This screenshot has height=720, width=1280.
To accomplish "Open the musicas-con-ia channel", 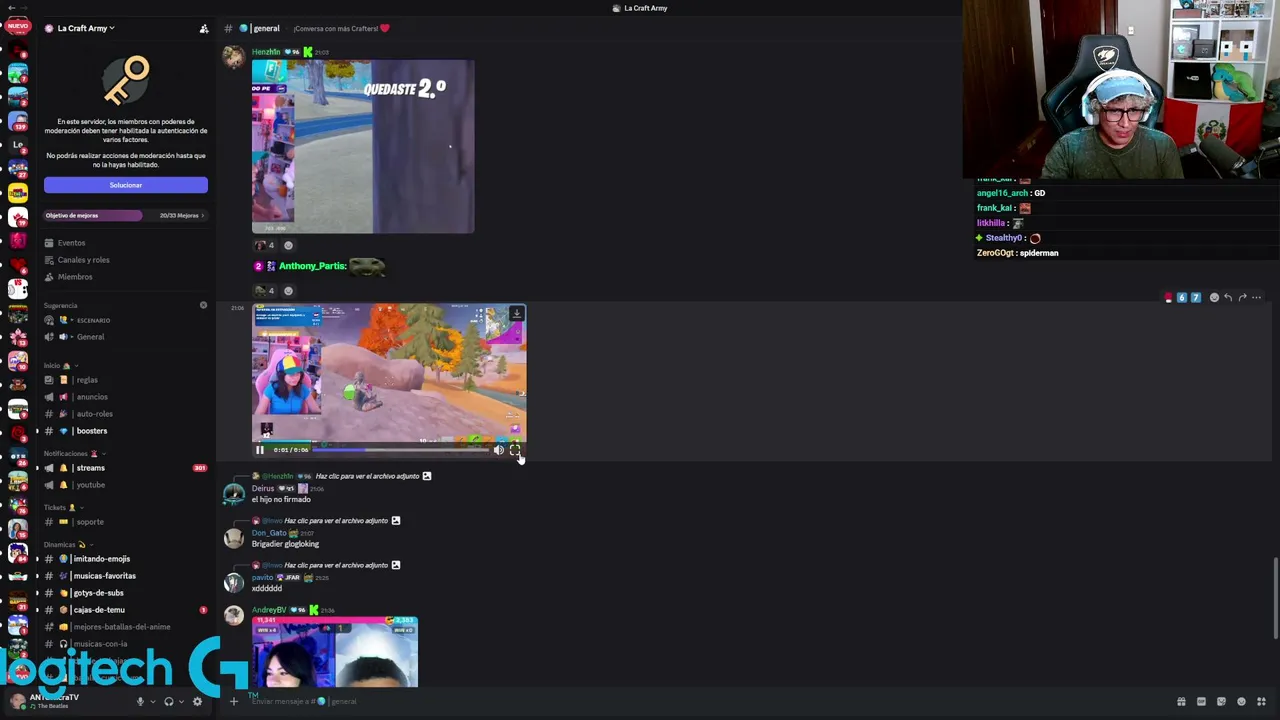I will tap(100, 644).
